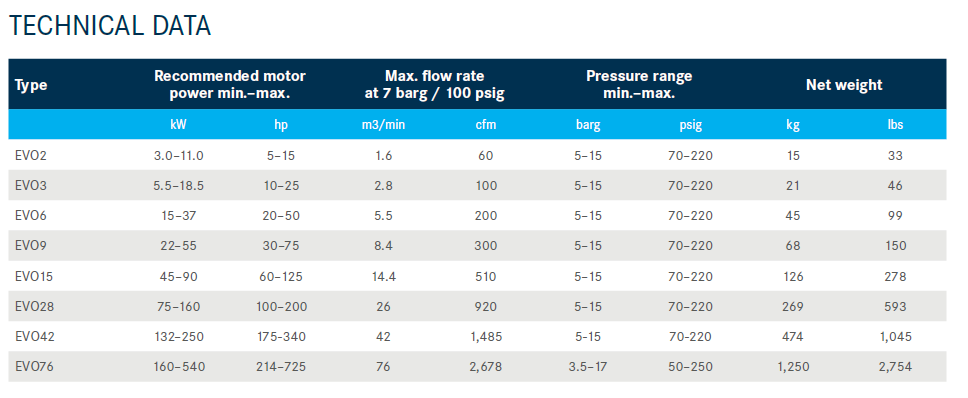Click the EVO15 type cell
Viewport: 968px width, 398px height.
coord(34,276)
